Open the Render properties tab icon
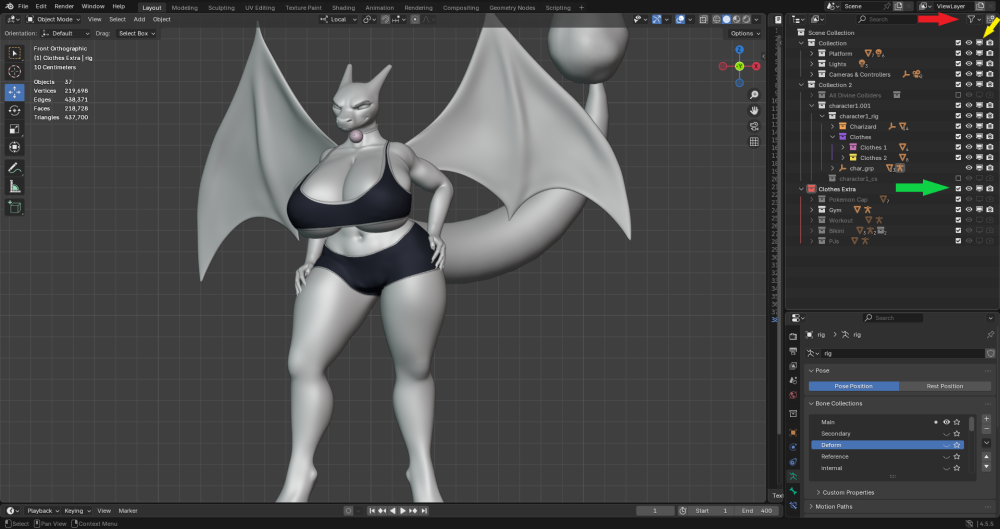1000x529 pixels. point(793,336)
